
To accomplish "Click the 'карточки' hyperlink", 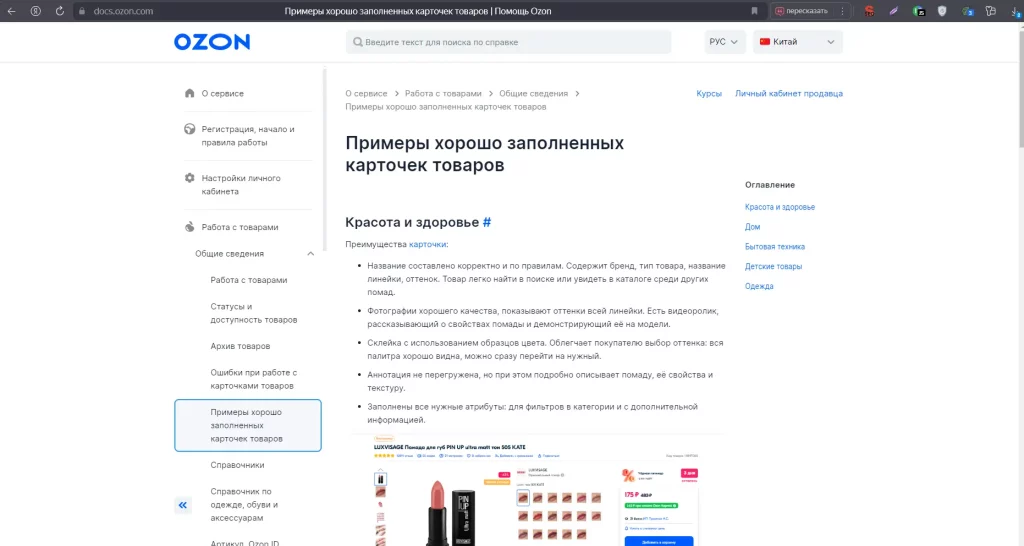I will click(427, 244).
